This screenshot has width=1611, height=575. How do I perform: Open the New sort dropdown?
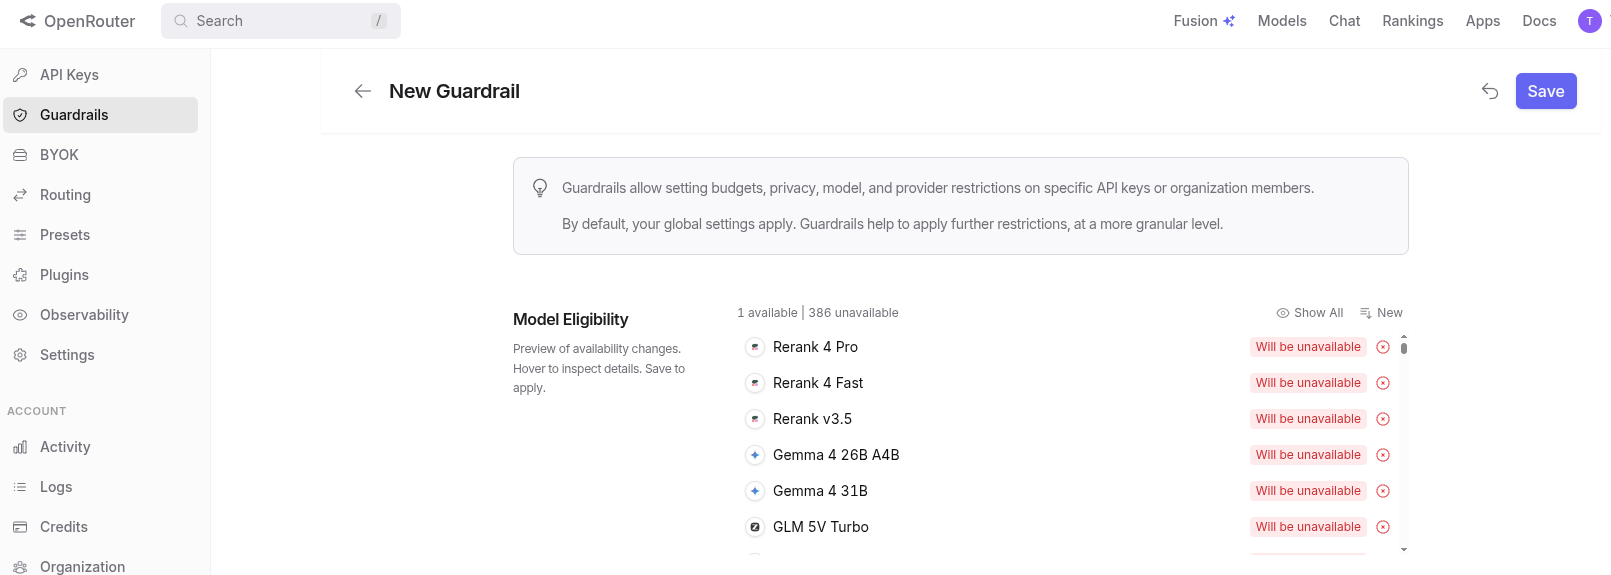click(x=1381, y=313)
